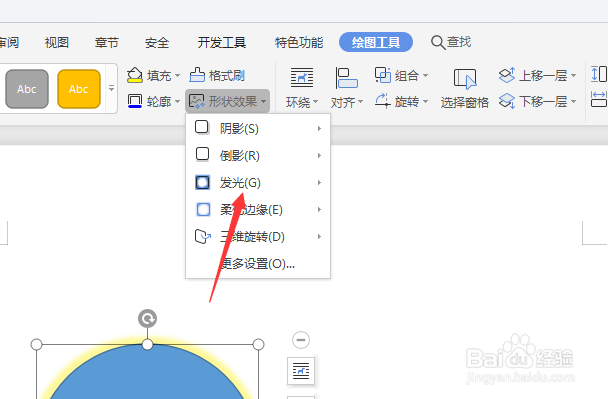This screenshot has width=608, height=399.
Task: Expand the shape styles gallery arrow
Action: point(111,88)
